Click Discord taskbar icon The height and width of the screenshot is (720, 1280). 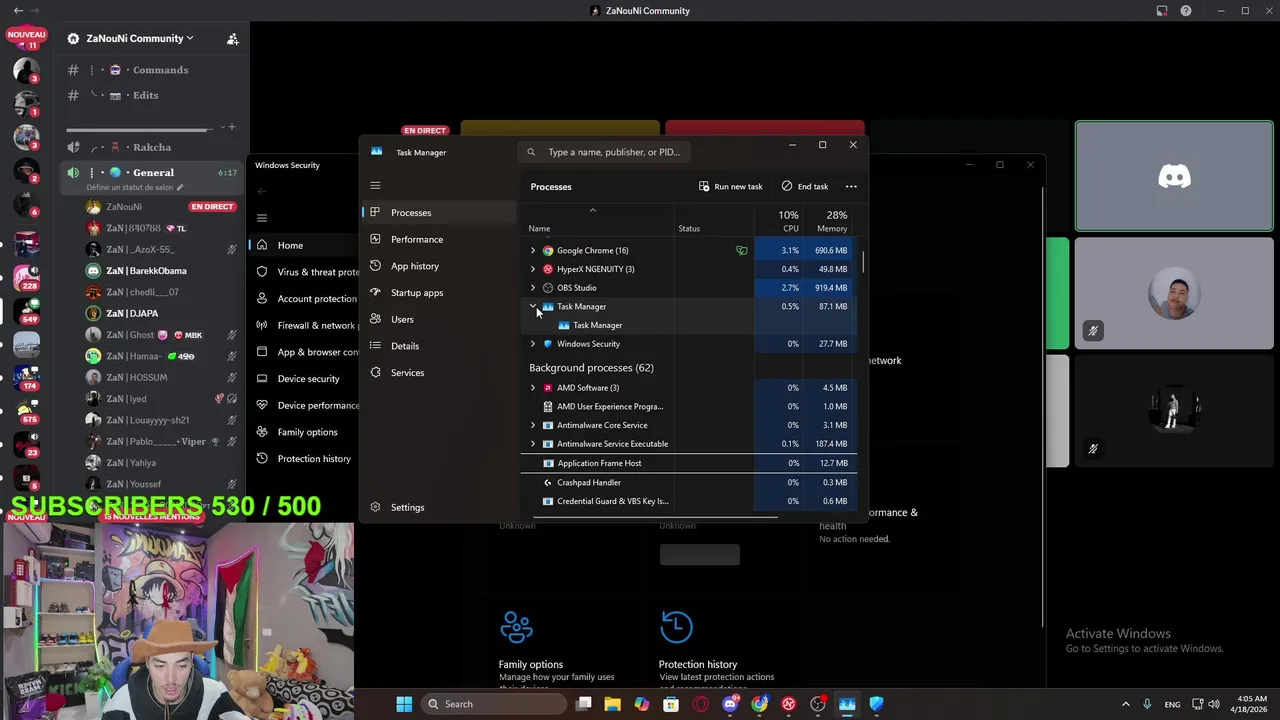[730, 704]
